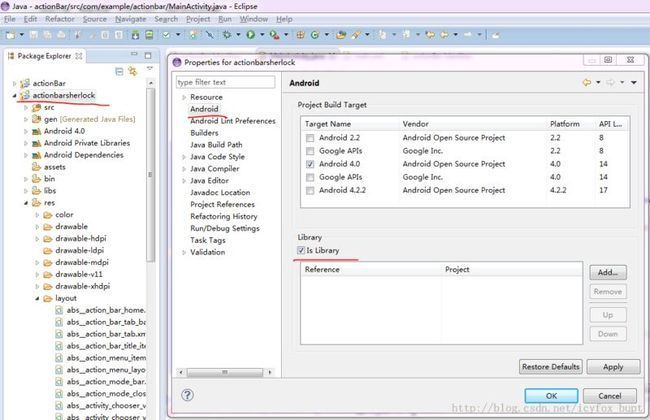Check the Android 2.2 build target
The height and width of the screenshot is (420, 650).
tap(310, 138)
